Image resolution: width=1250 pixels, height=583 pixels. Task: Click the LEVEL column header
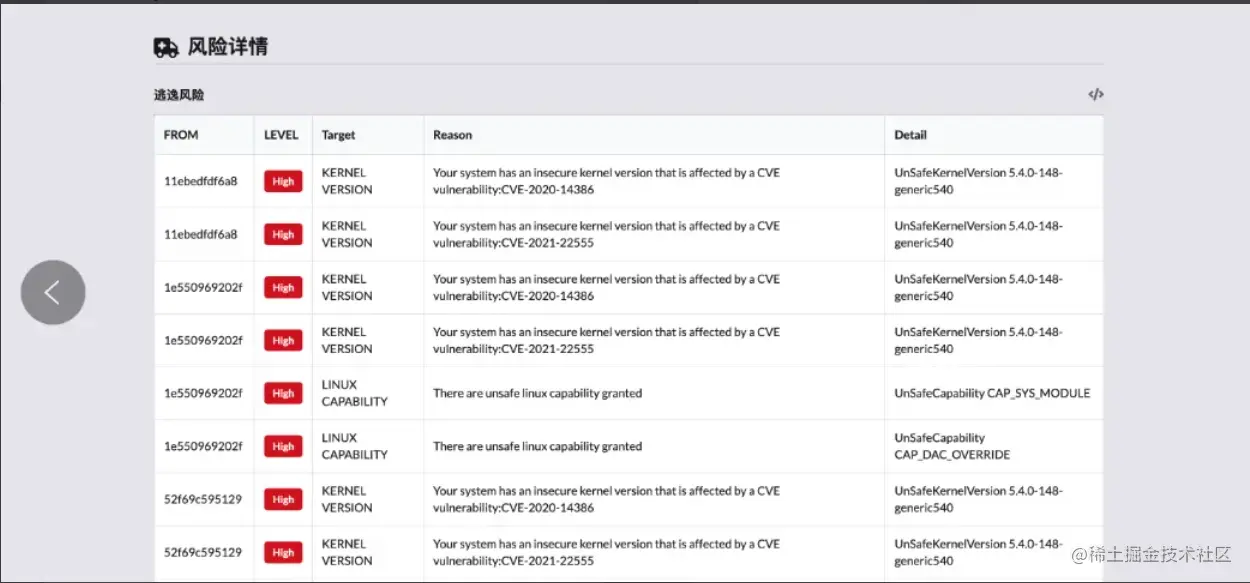click(281, 135)
